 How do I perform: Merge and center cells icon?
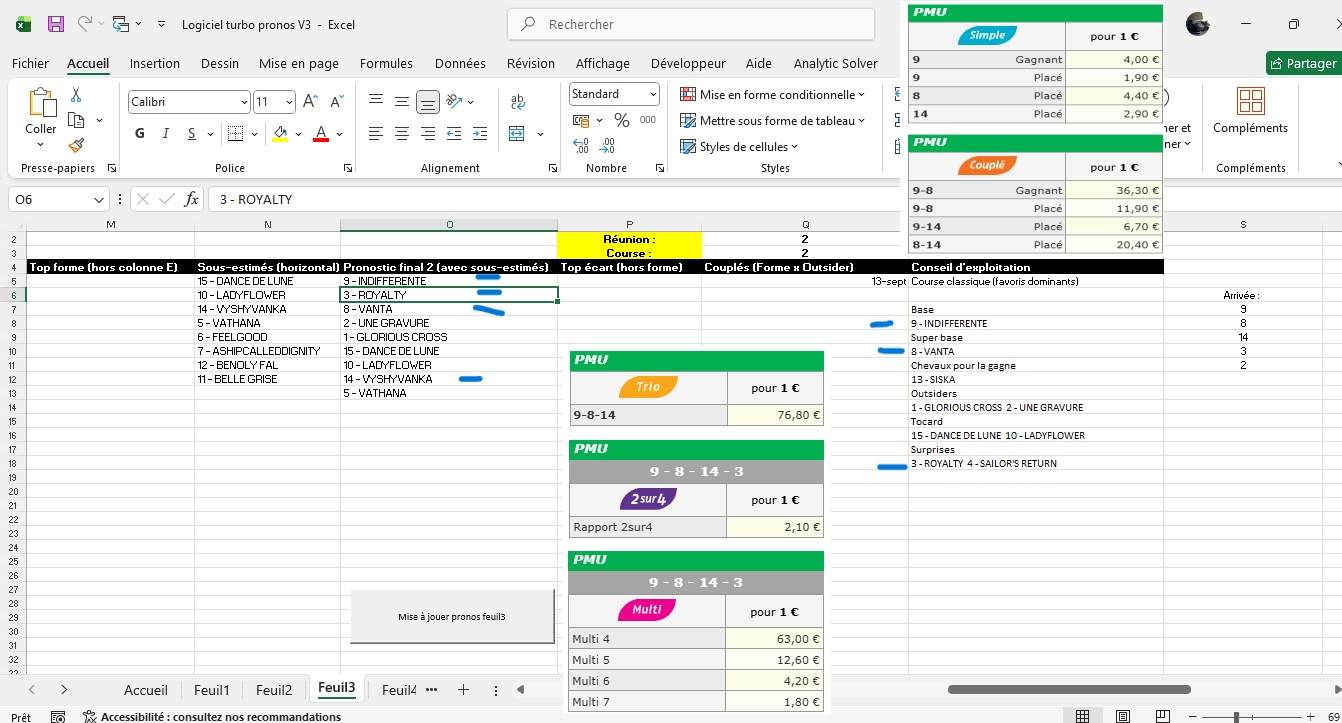coord(517,133)
